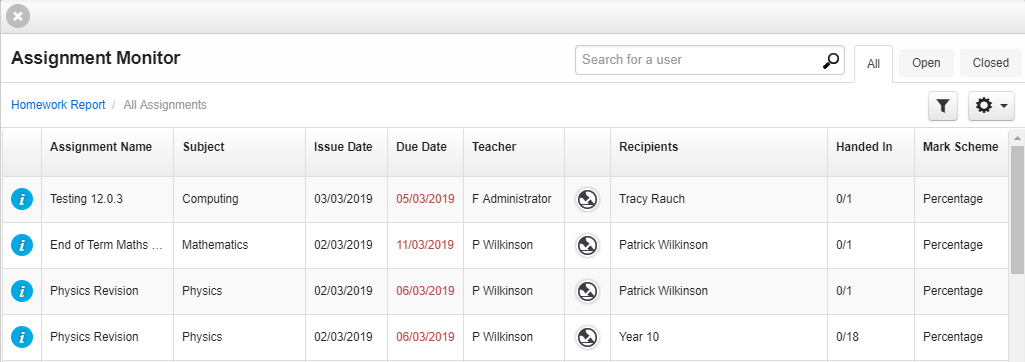Click round icon in End of Term Maths row

pos(587,245)
